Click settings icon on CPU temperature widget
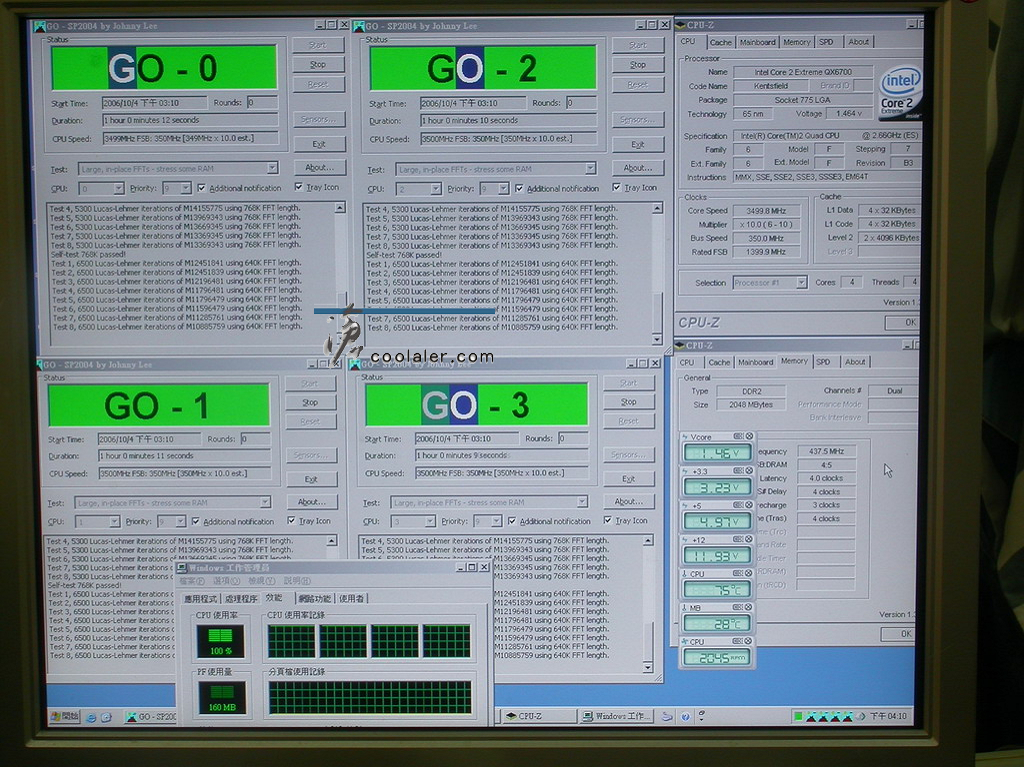This screenshot has width=1024, height=768. point(738,574)
